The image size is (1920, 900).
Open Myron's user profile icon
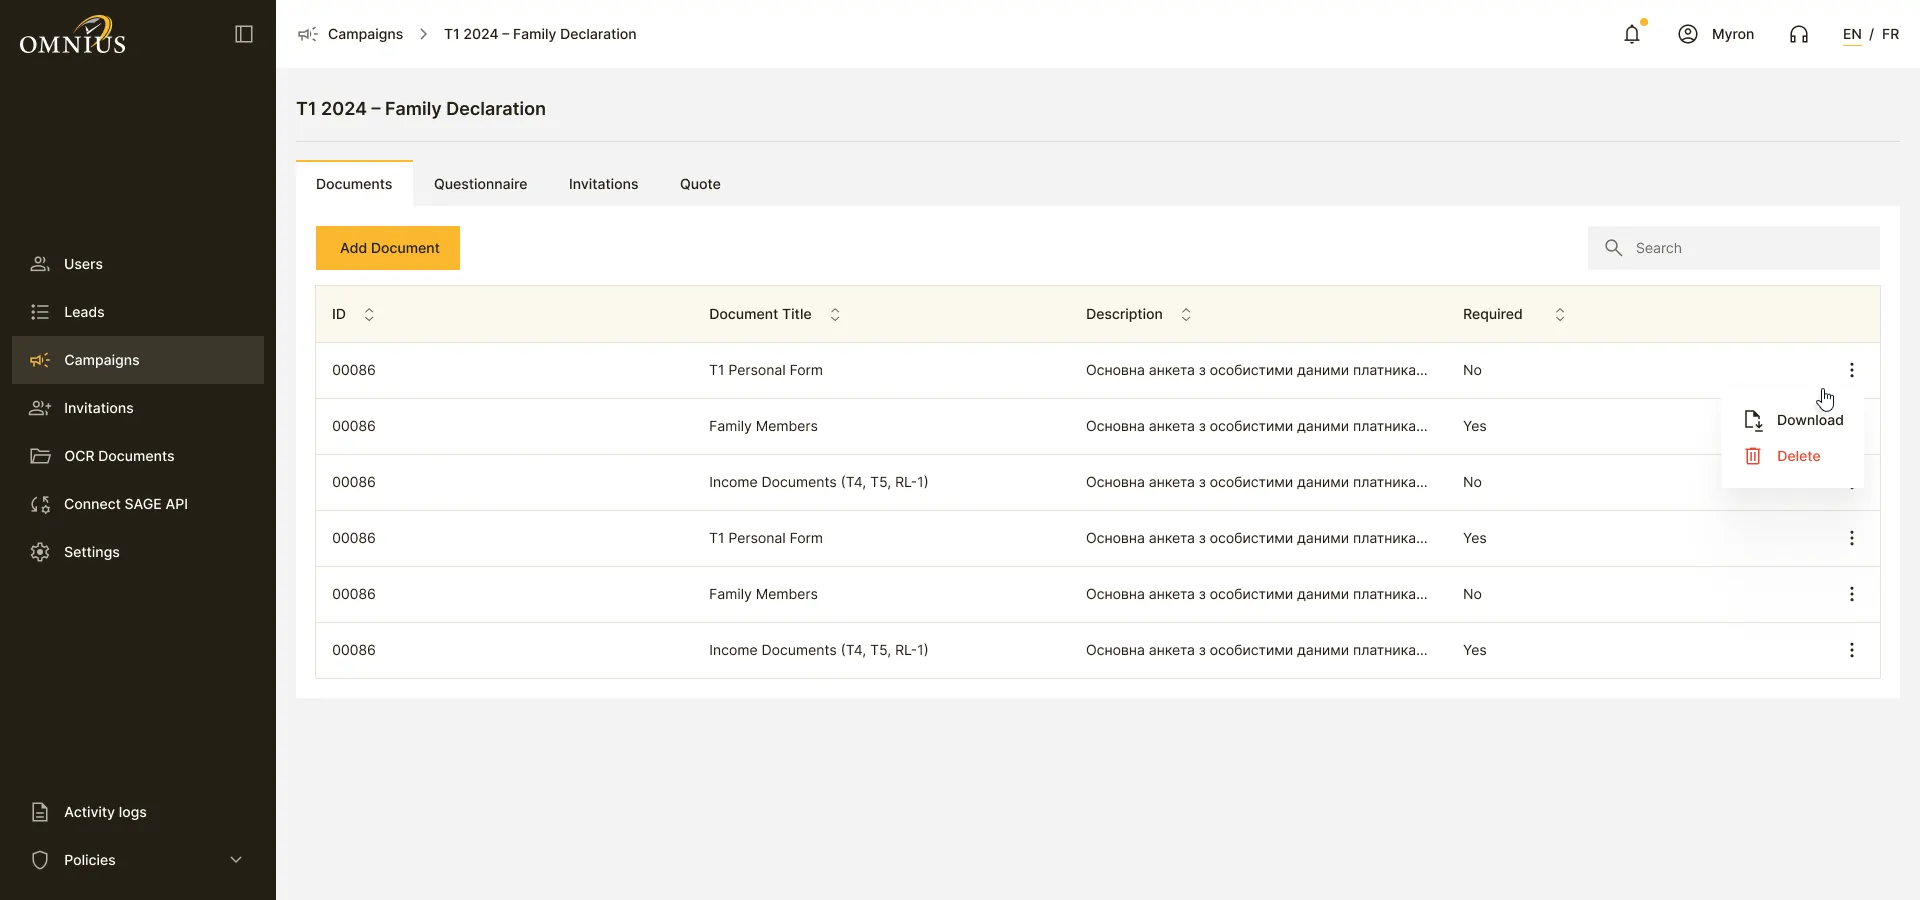coord(1688,34)
